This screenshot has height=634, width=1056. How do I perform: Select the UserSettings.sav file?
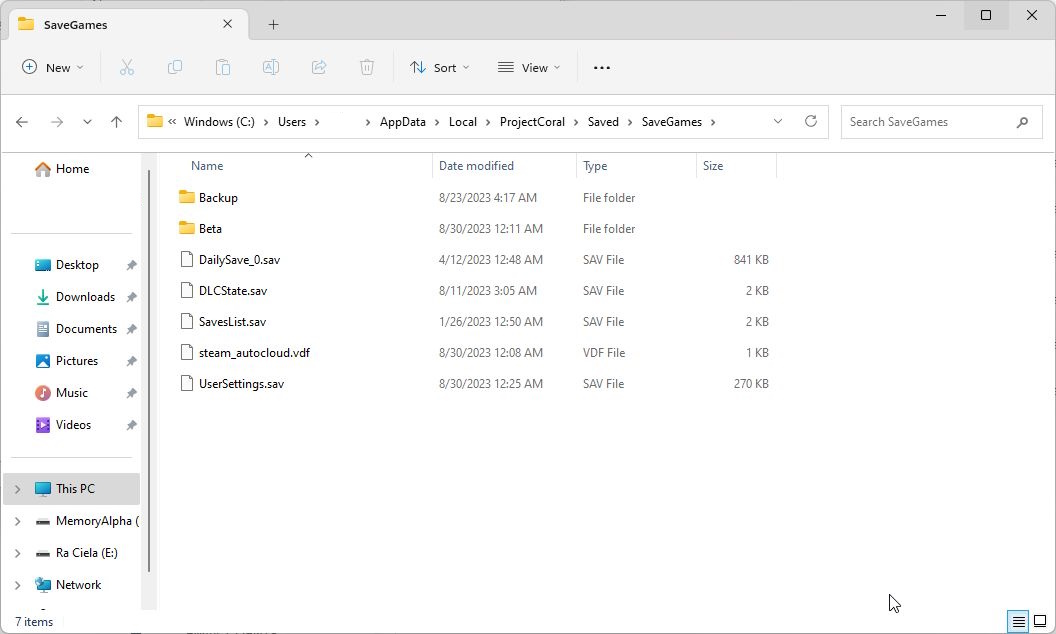[241, 384]
